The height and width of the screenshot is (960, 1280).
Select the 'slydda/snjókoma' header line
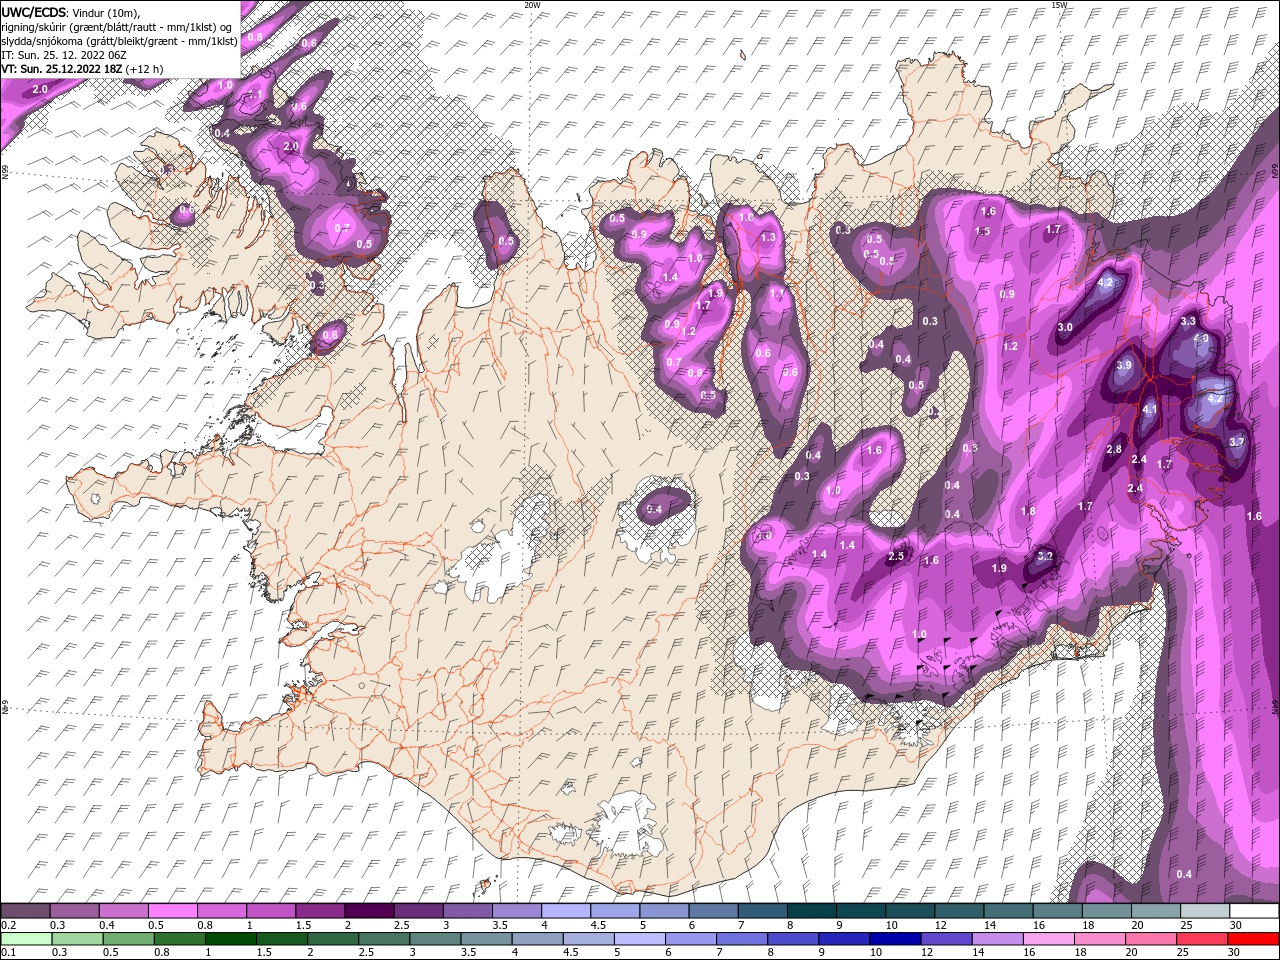click(x=119, y=41)
